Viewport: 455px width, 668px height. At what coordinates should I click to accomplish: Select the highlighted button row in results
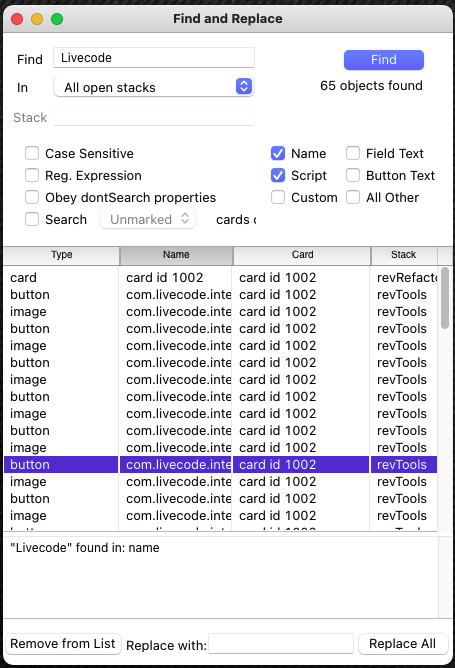coord(220,464)
